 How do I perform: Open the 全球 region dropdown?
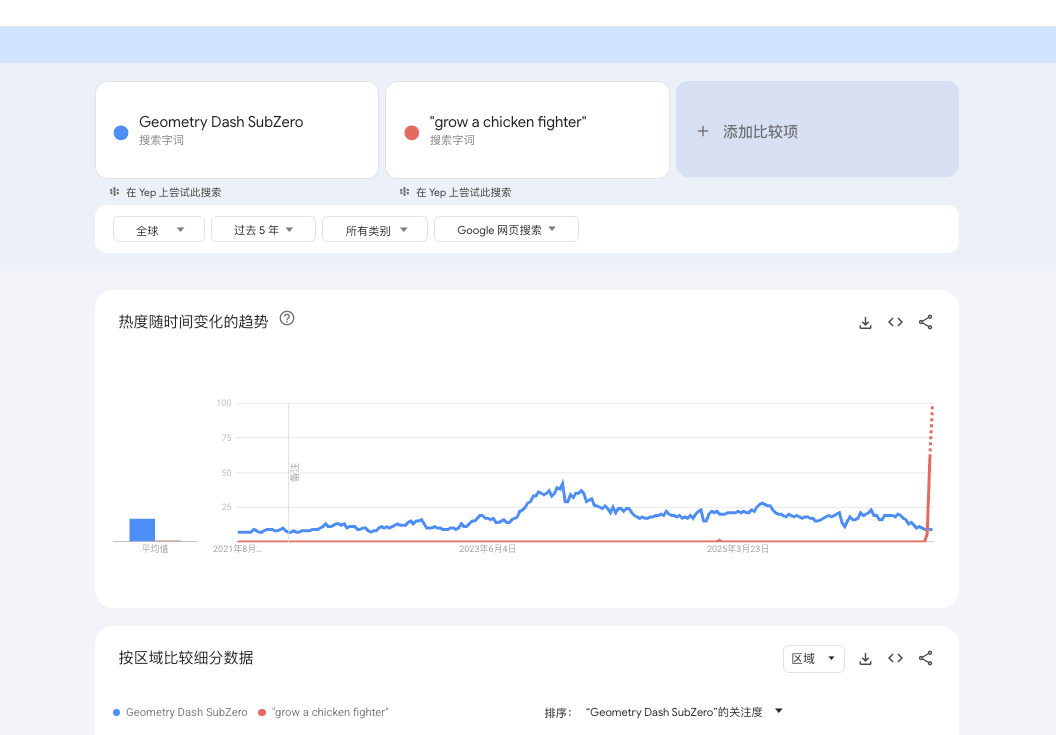pyautogui.click(x=159, y=229)
